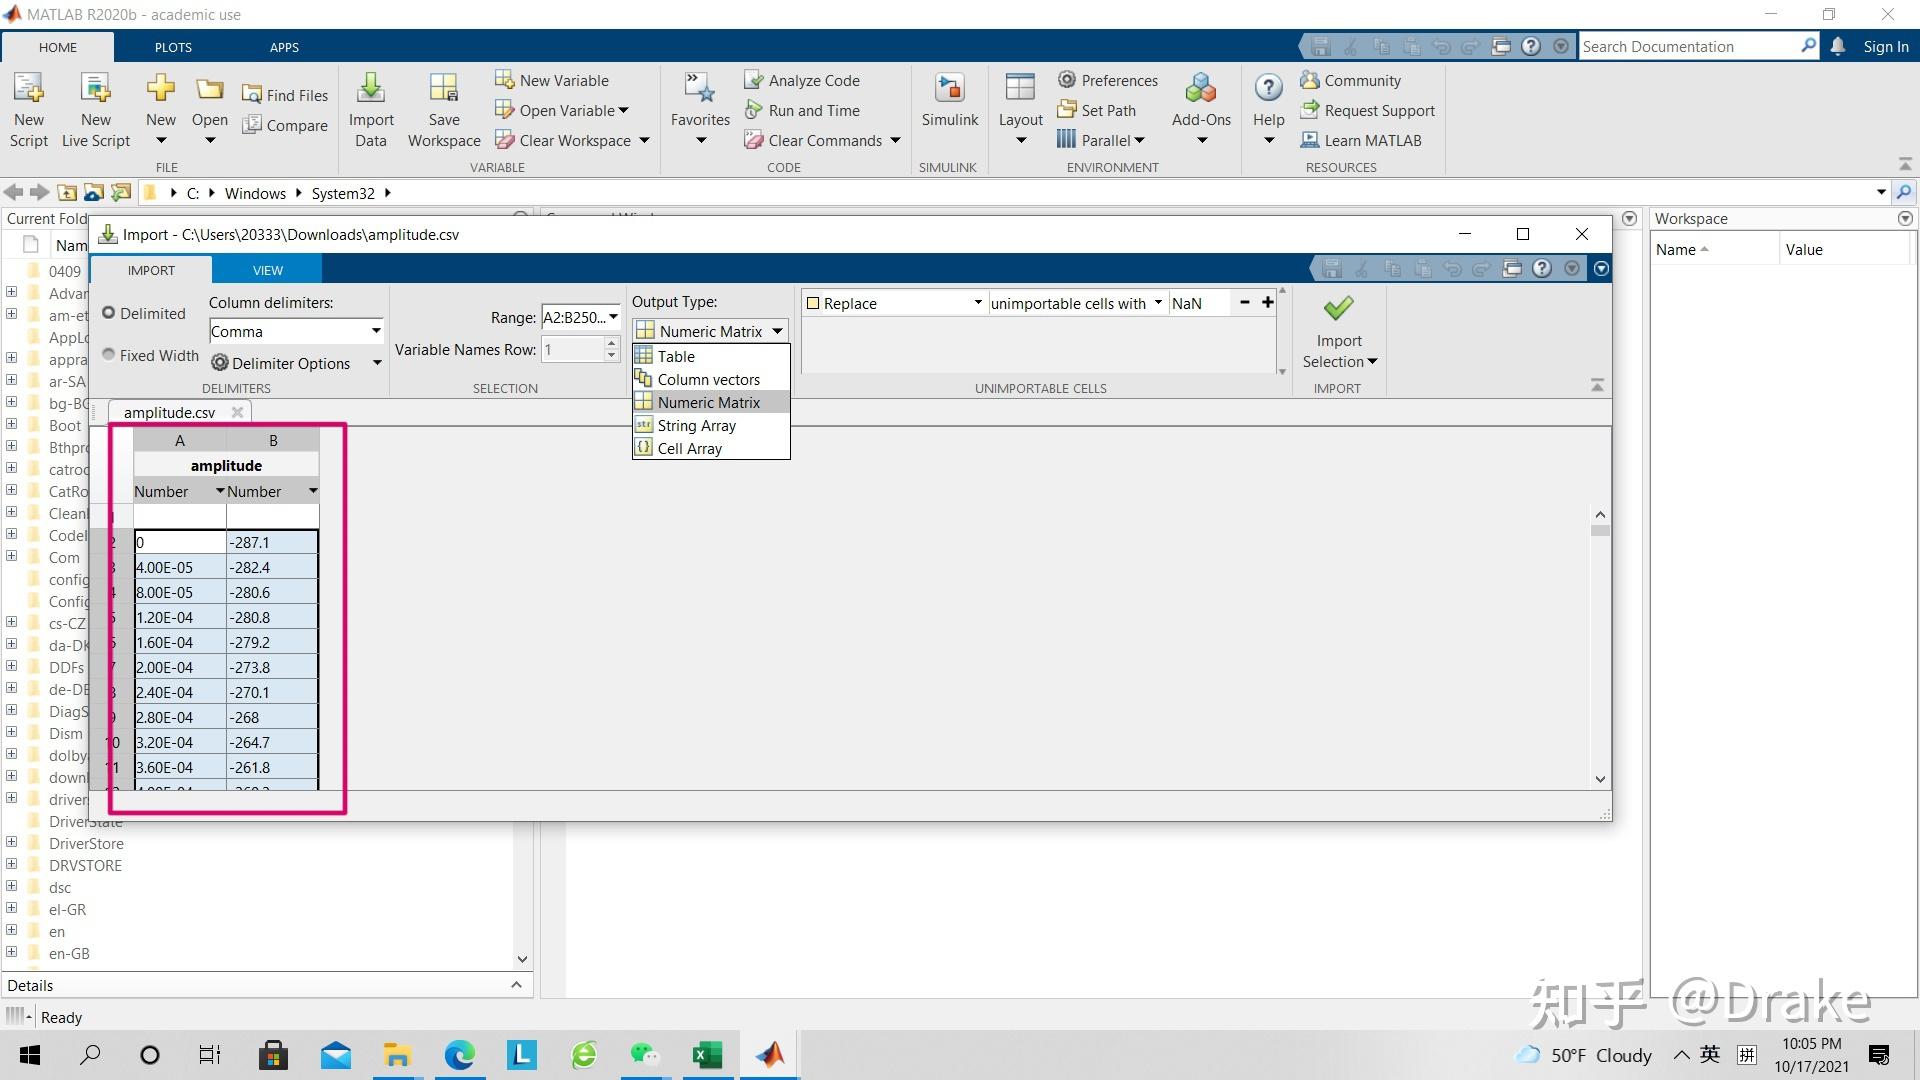Click the Search Documentation input field
Image resolution: width=1920 pixels, height=1080 pixels.
point(1686,46)
